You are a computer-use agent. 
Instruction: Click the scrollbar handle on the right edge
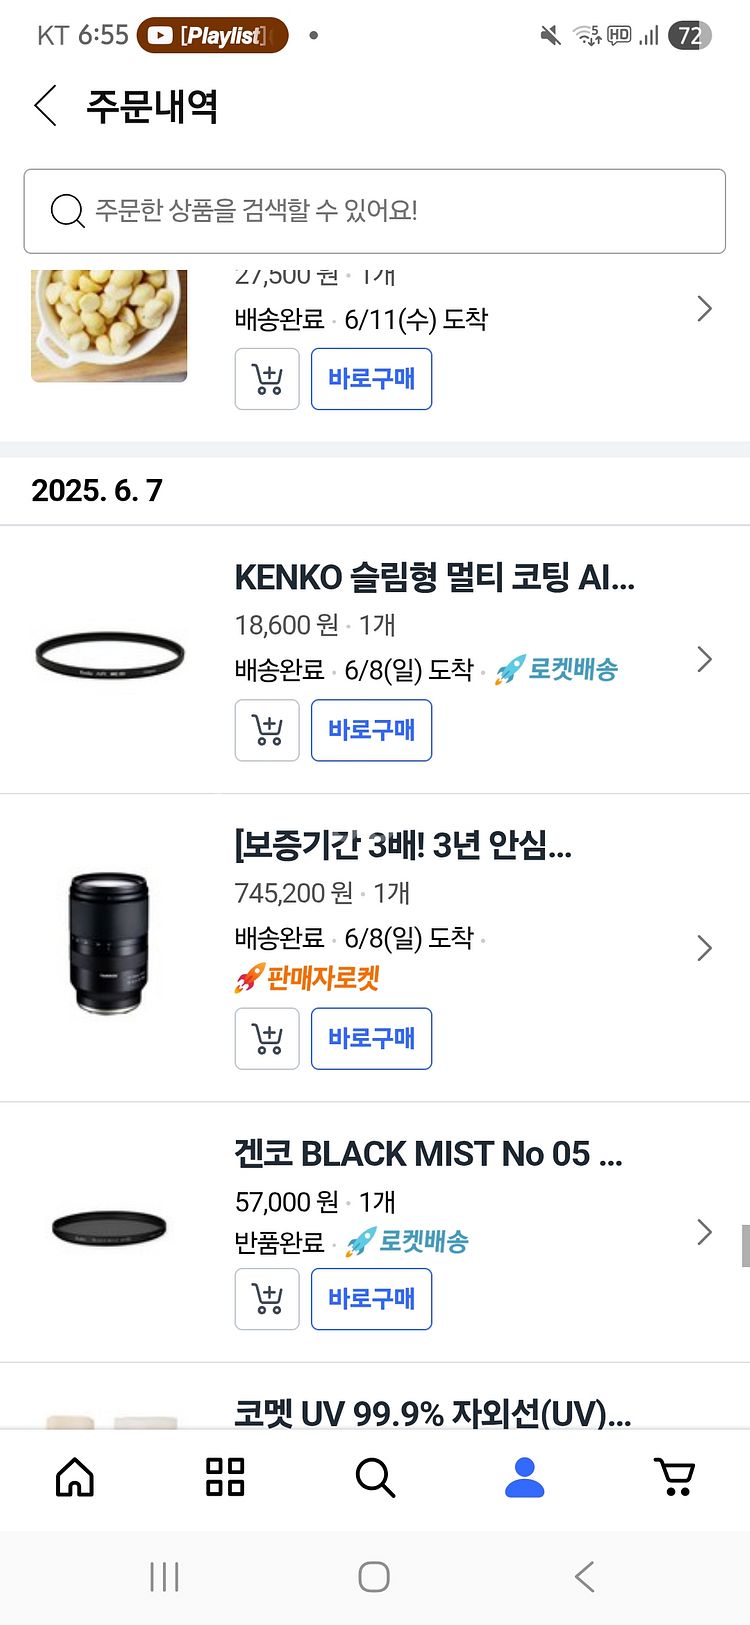(x=745, y=1246)
